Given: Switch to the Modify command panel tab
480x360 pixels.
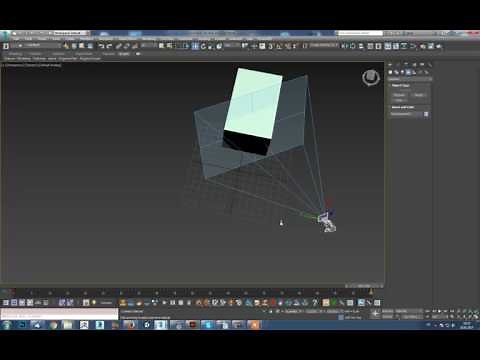Looking at the screenshot, I should [398, 64].
